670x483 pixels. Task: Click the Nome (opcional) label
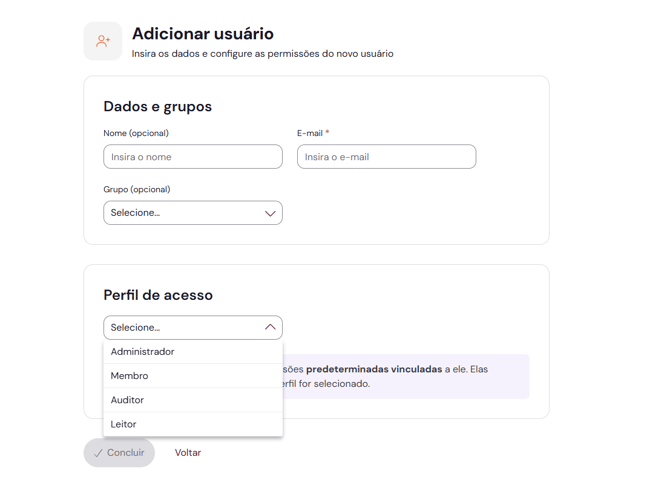[136, 133]
